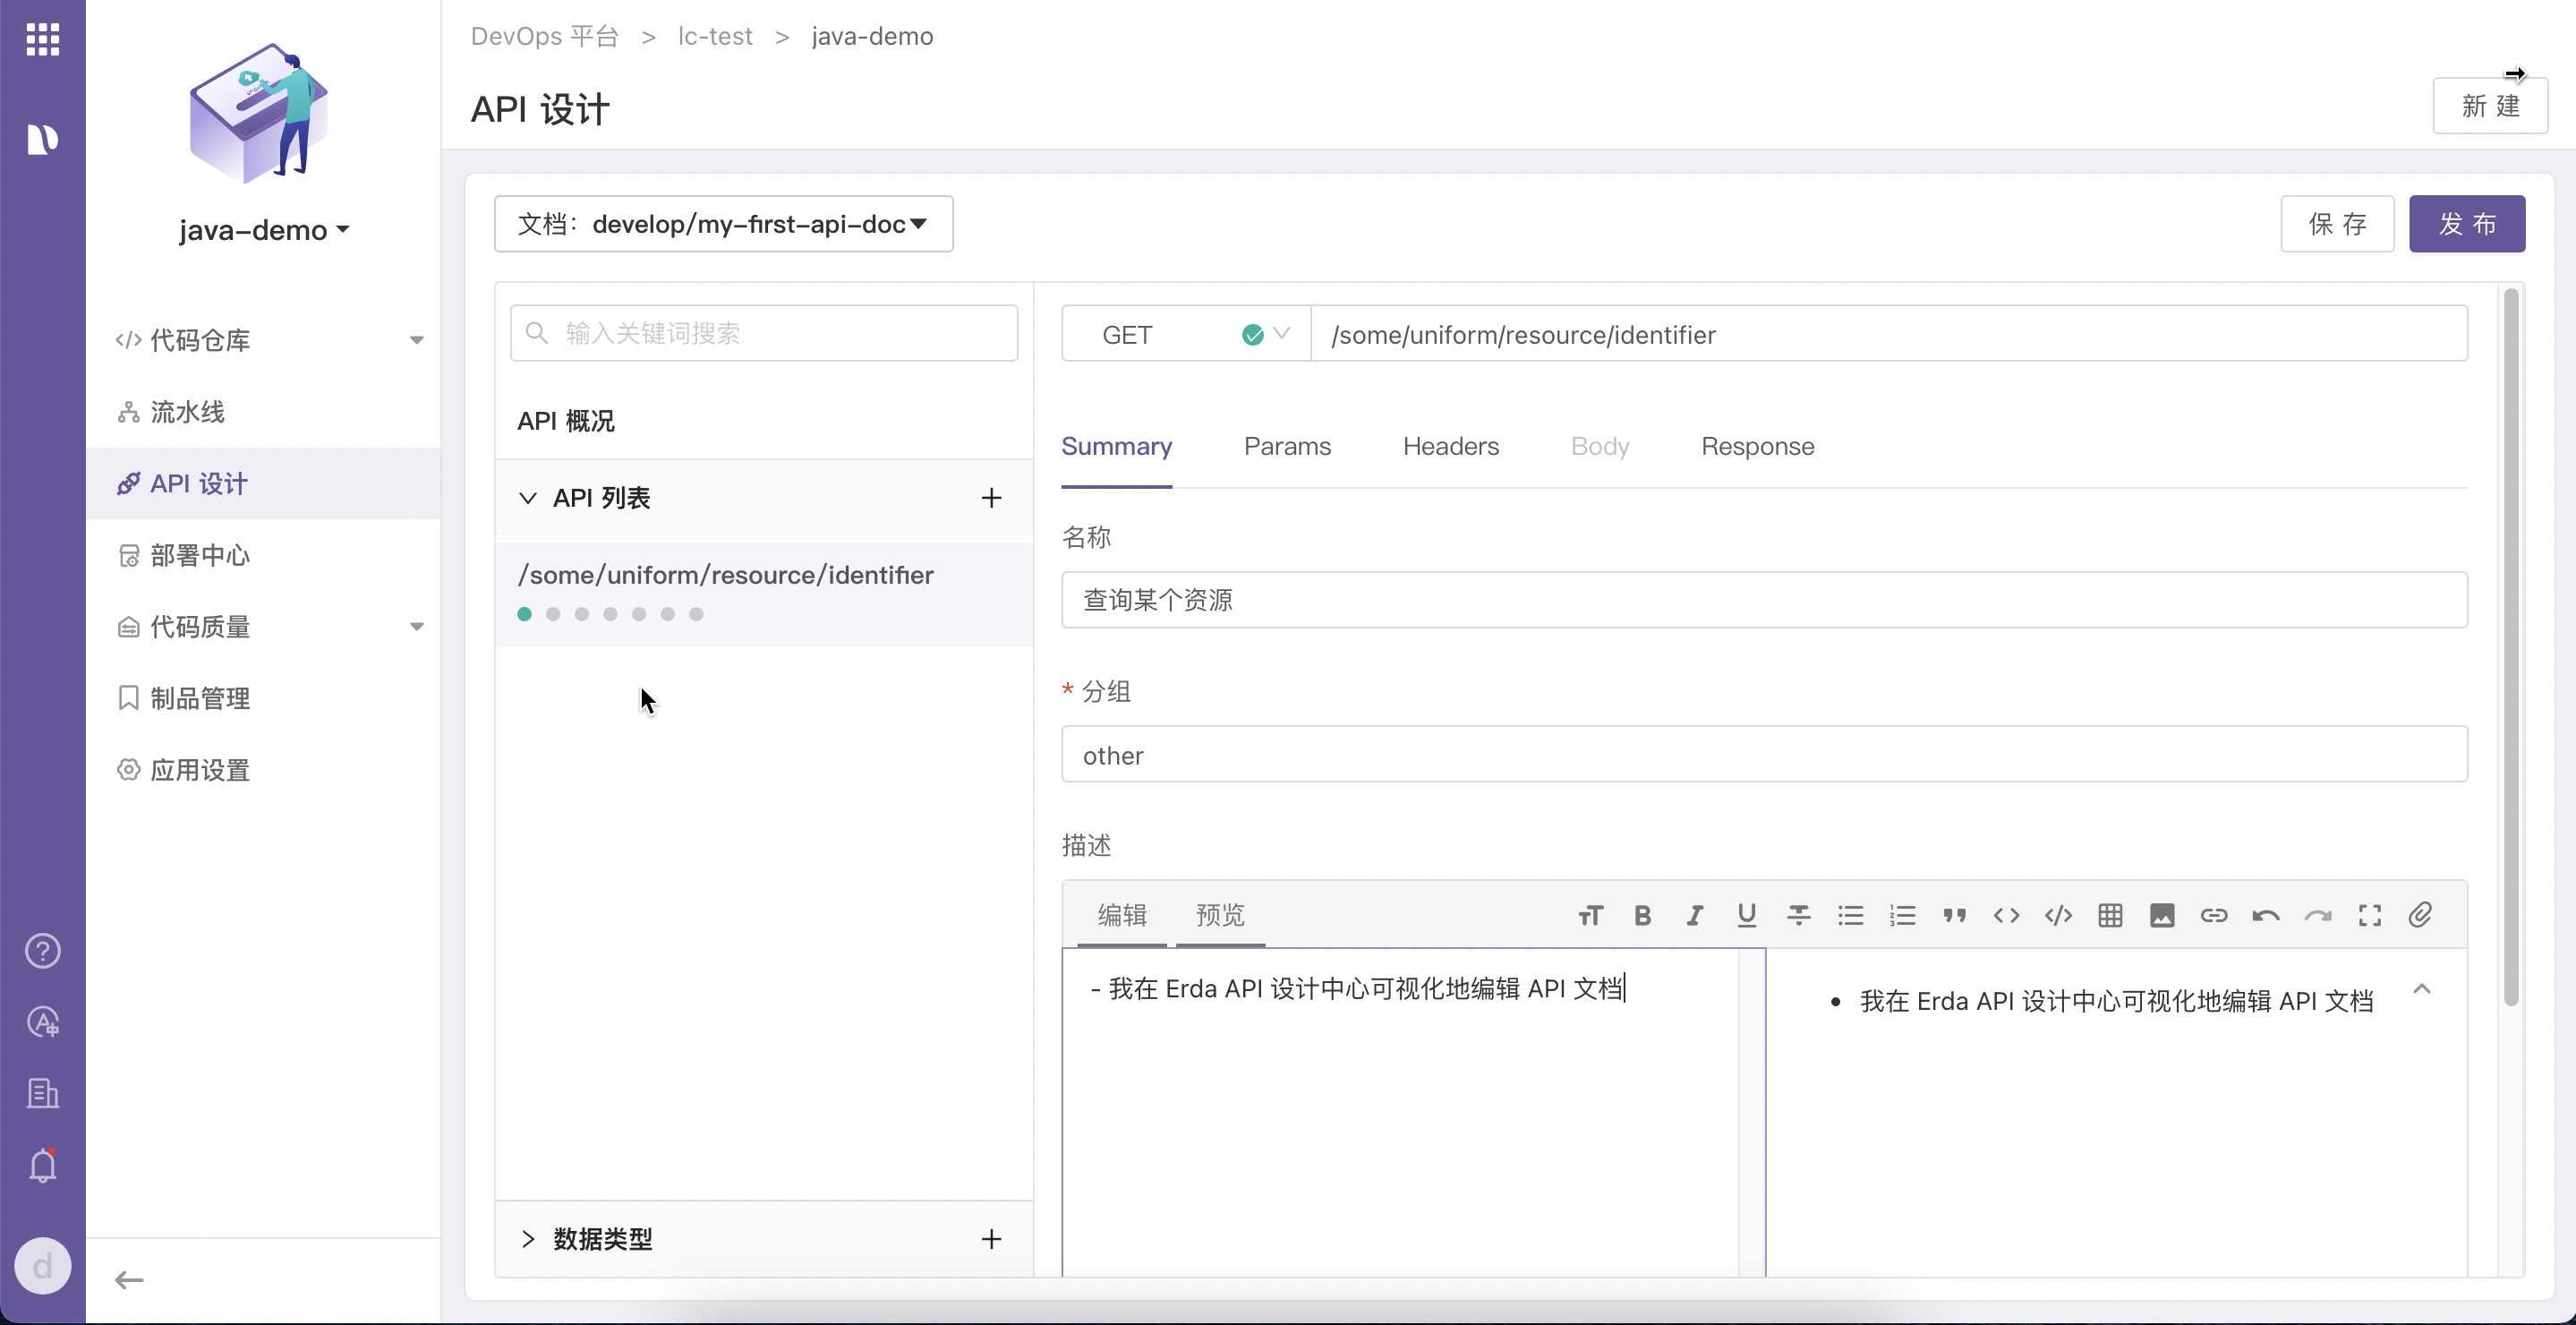The width and height of the screenshot is (2576, 1325).
Task: Open the document selector dropdown
Action: coord(723,224)
